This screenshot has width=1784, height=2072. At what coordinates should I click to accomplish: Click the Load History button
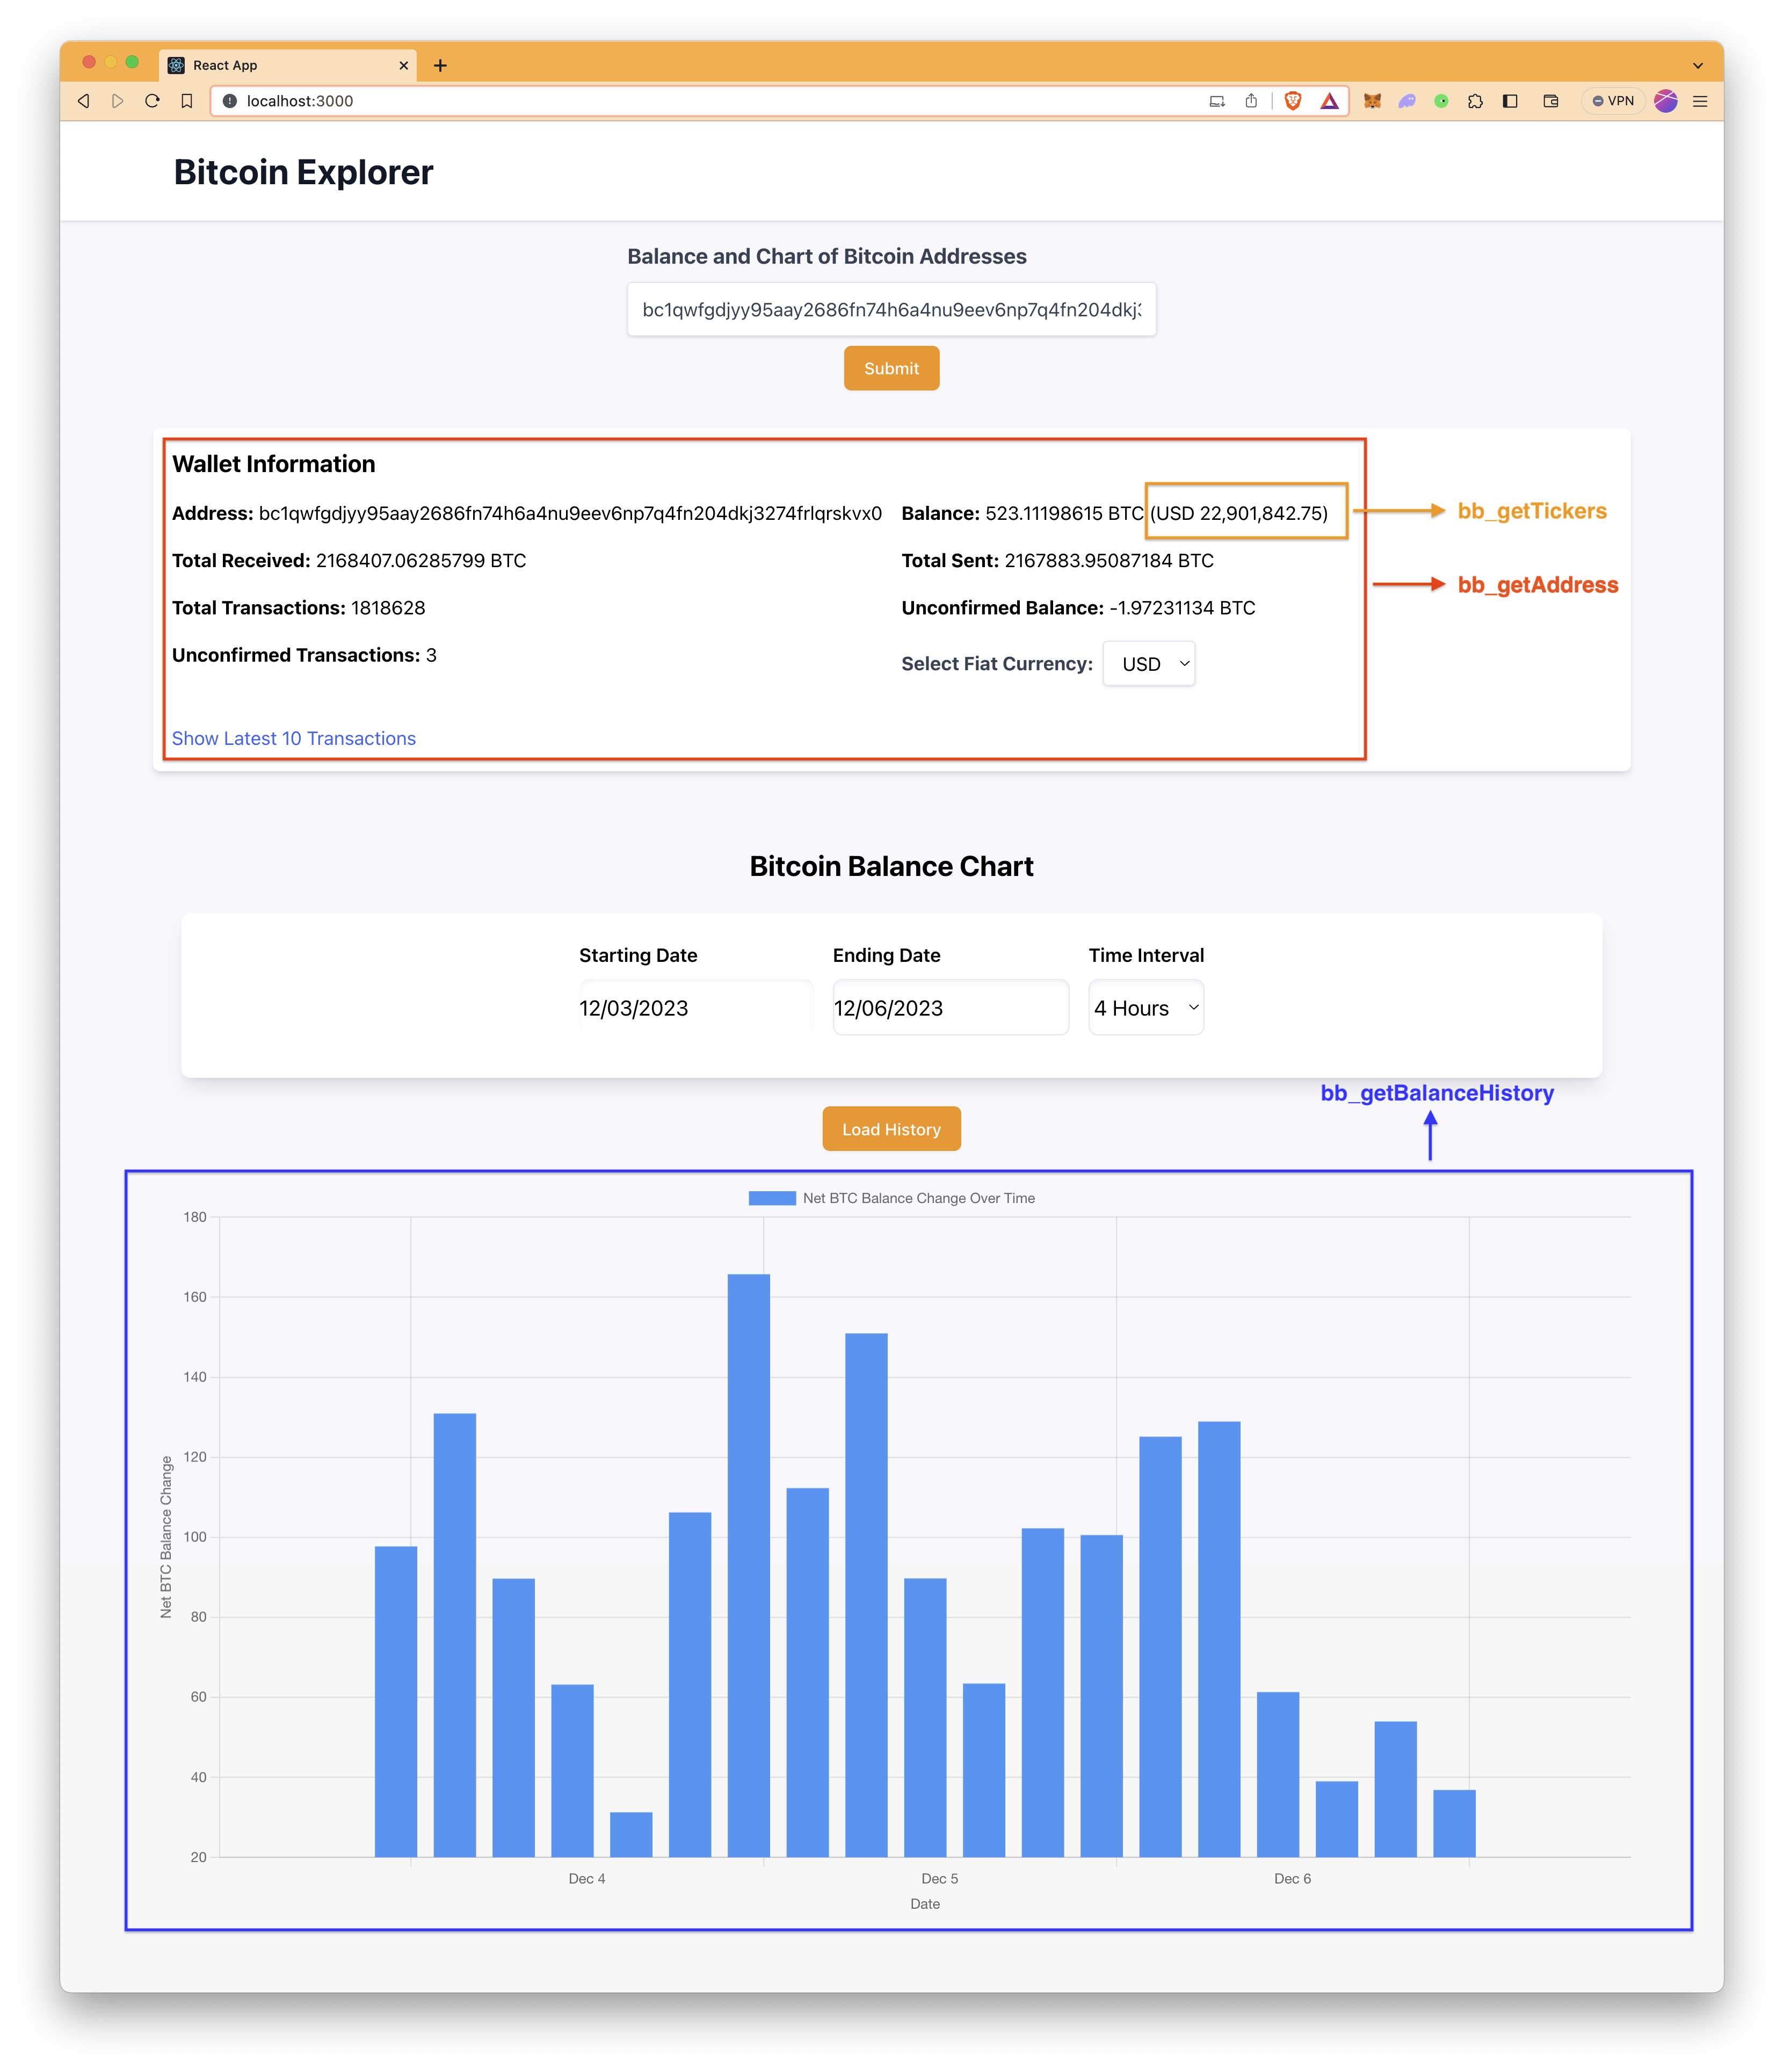point(891,1129)
